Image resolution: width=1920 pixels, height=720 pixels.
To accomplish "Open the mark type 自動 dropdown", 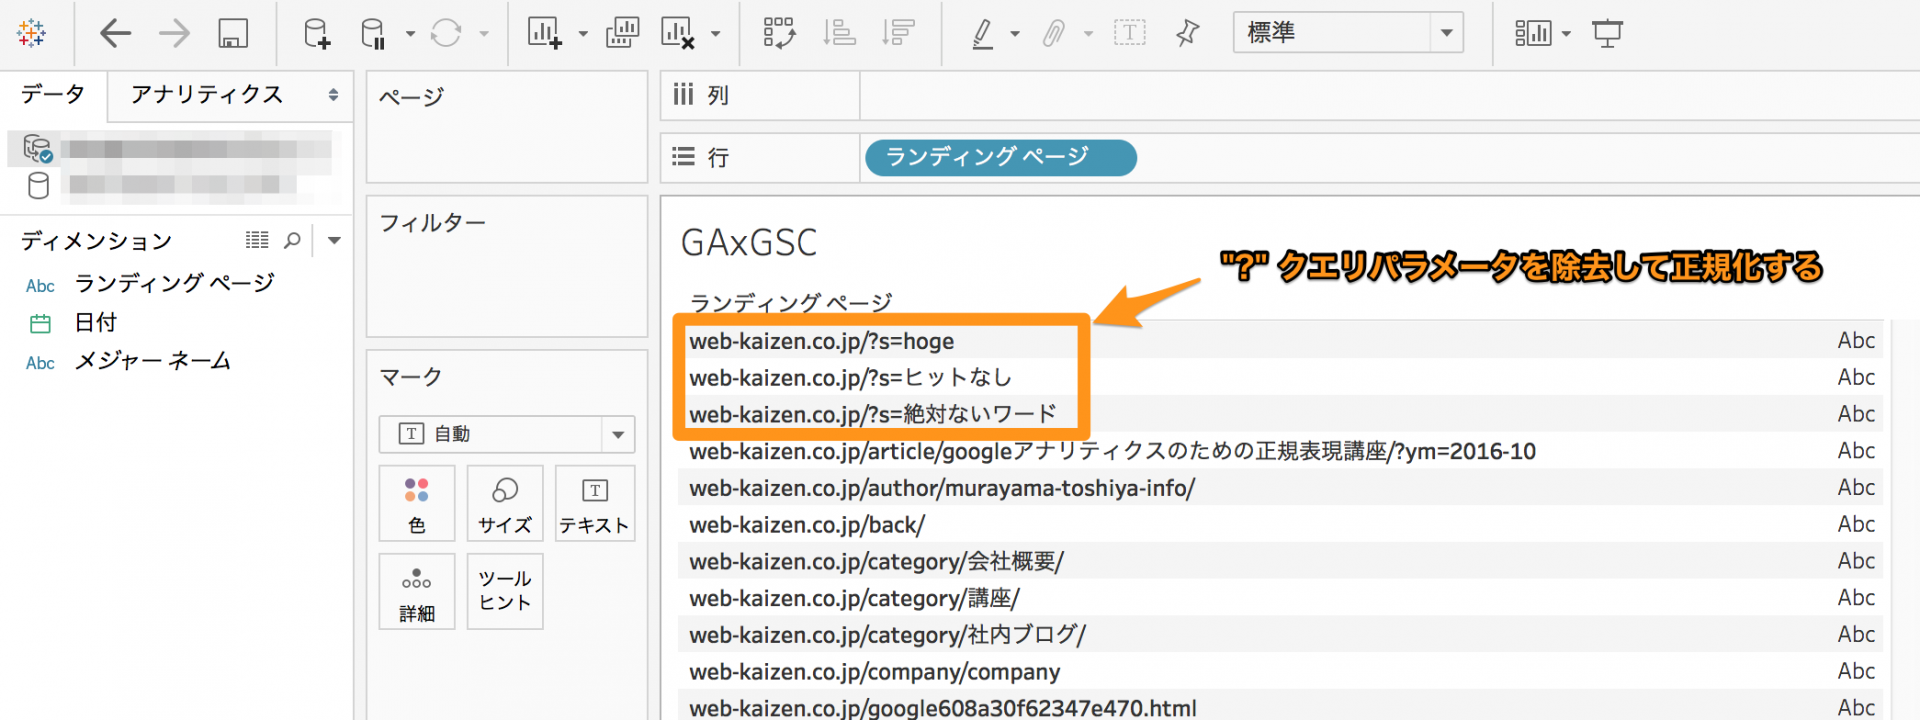I will point(507,434).
